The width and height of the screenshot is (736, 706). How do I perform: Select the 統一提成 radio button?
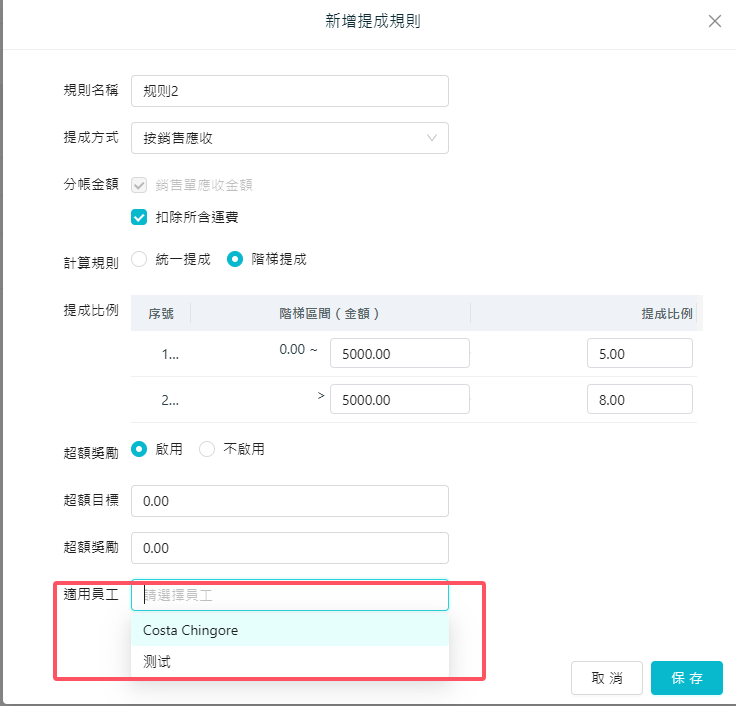[139, 259]
